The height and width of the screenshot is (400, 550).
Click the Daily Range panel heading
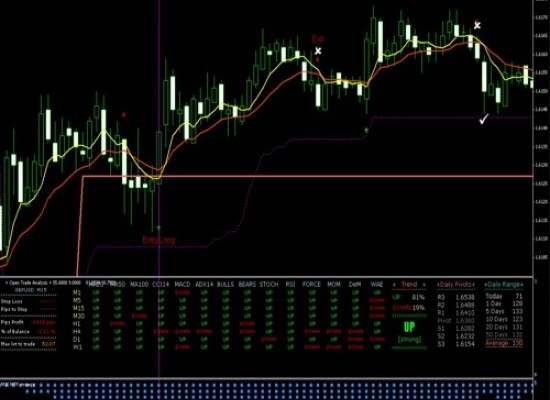(x=504, y=284)
